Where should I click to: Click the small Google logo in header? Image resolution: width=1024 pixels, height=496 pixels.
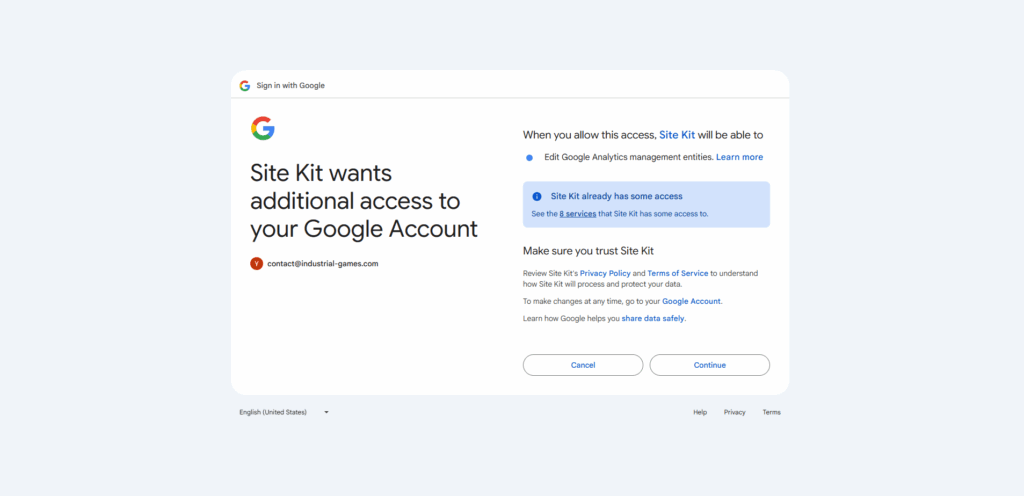pos(245,86)
